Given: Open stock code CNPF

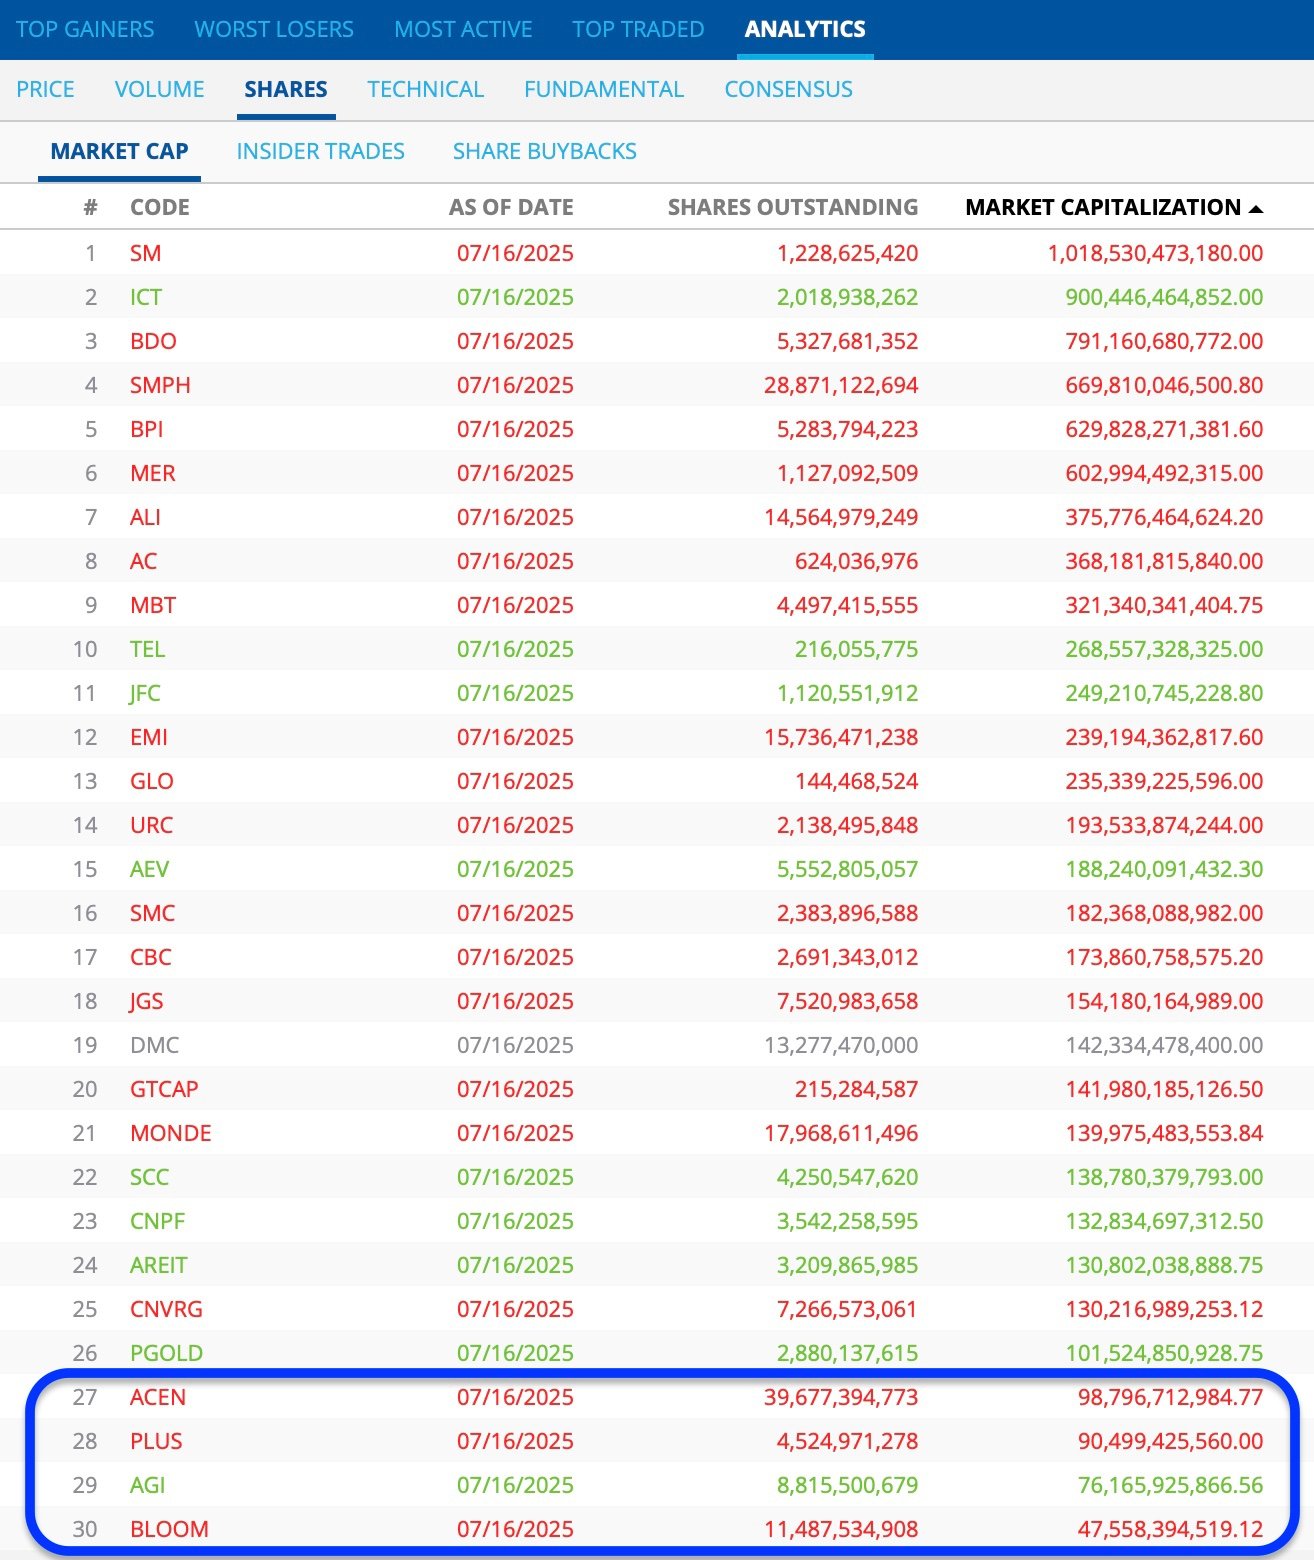Looking at the screenshot, I should (x=157, y=1221).
